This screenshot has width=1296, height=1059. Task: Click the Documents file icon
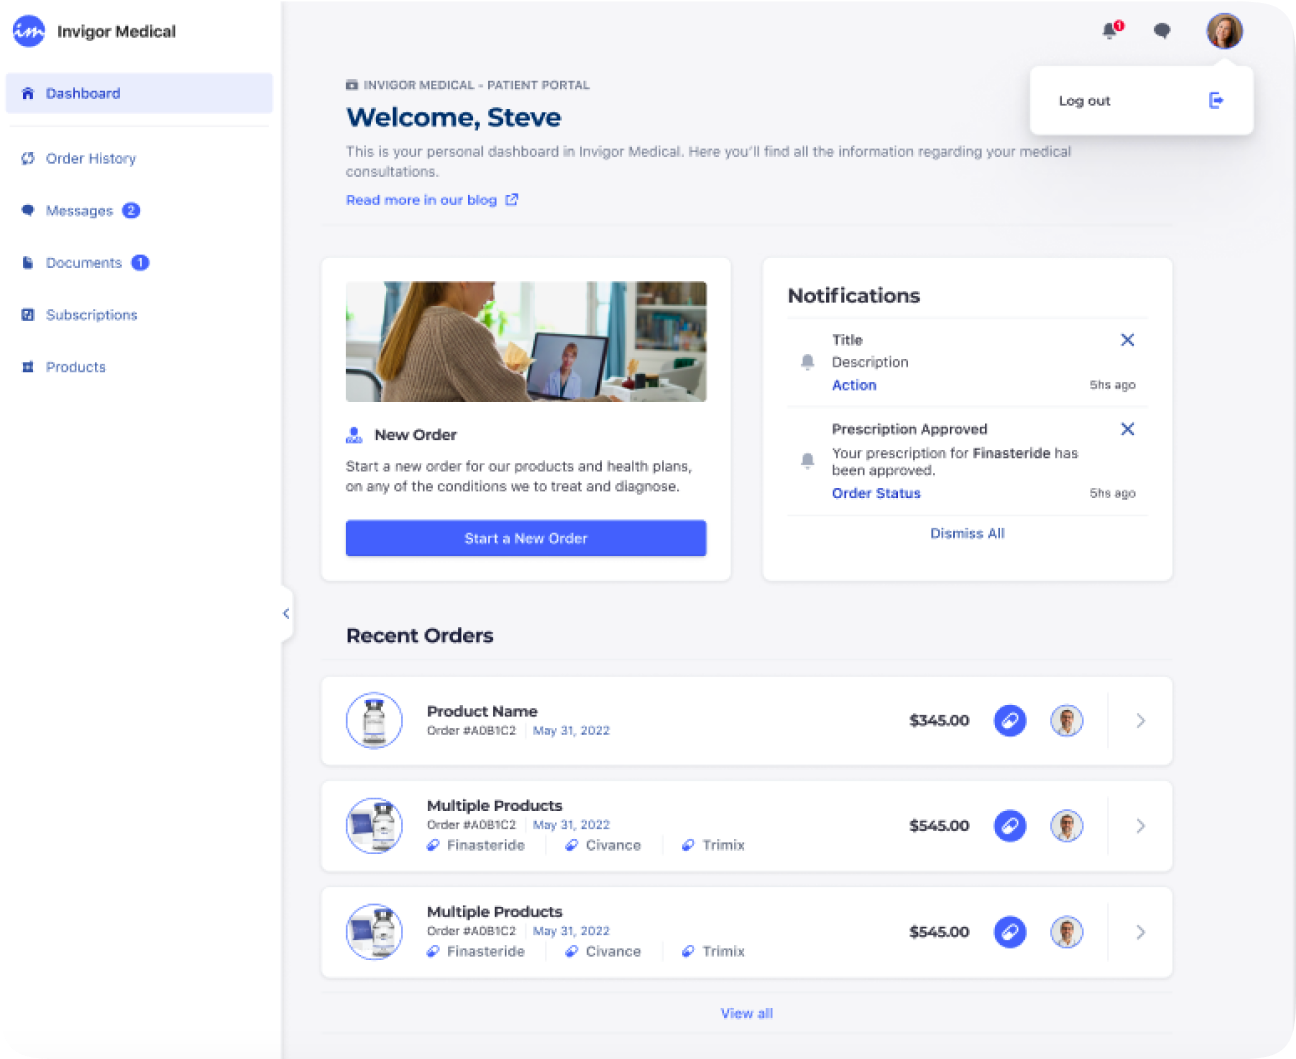[x=28, y=262]
